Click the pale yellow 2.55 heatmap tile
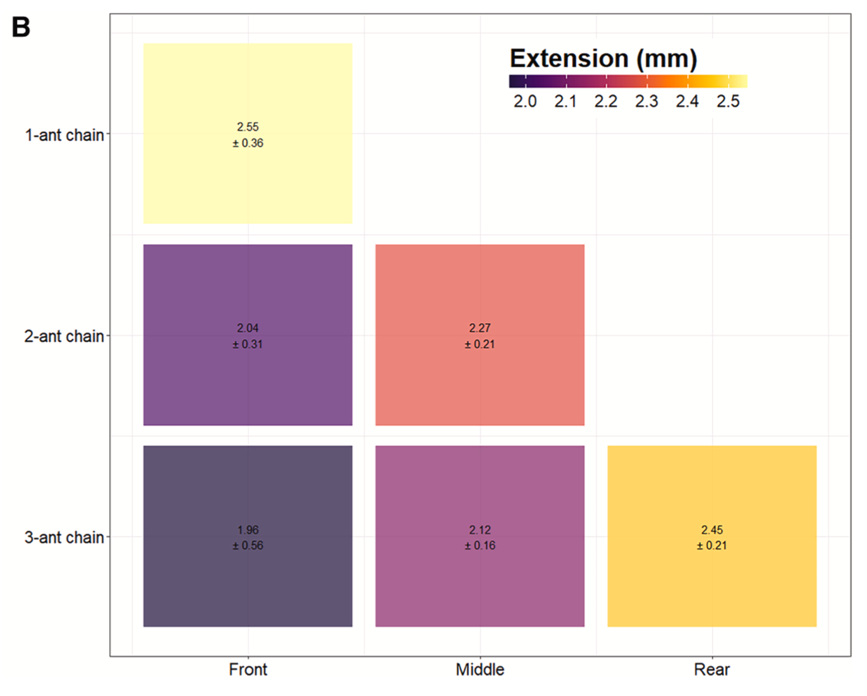This screenshot has height=696, width=867. point(247,133)
